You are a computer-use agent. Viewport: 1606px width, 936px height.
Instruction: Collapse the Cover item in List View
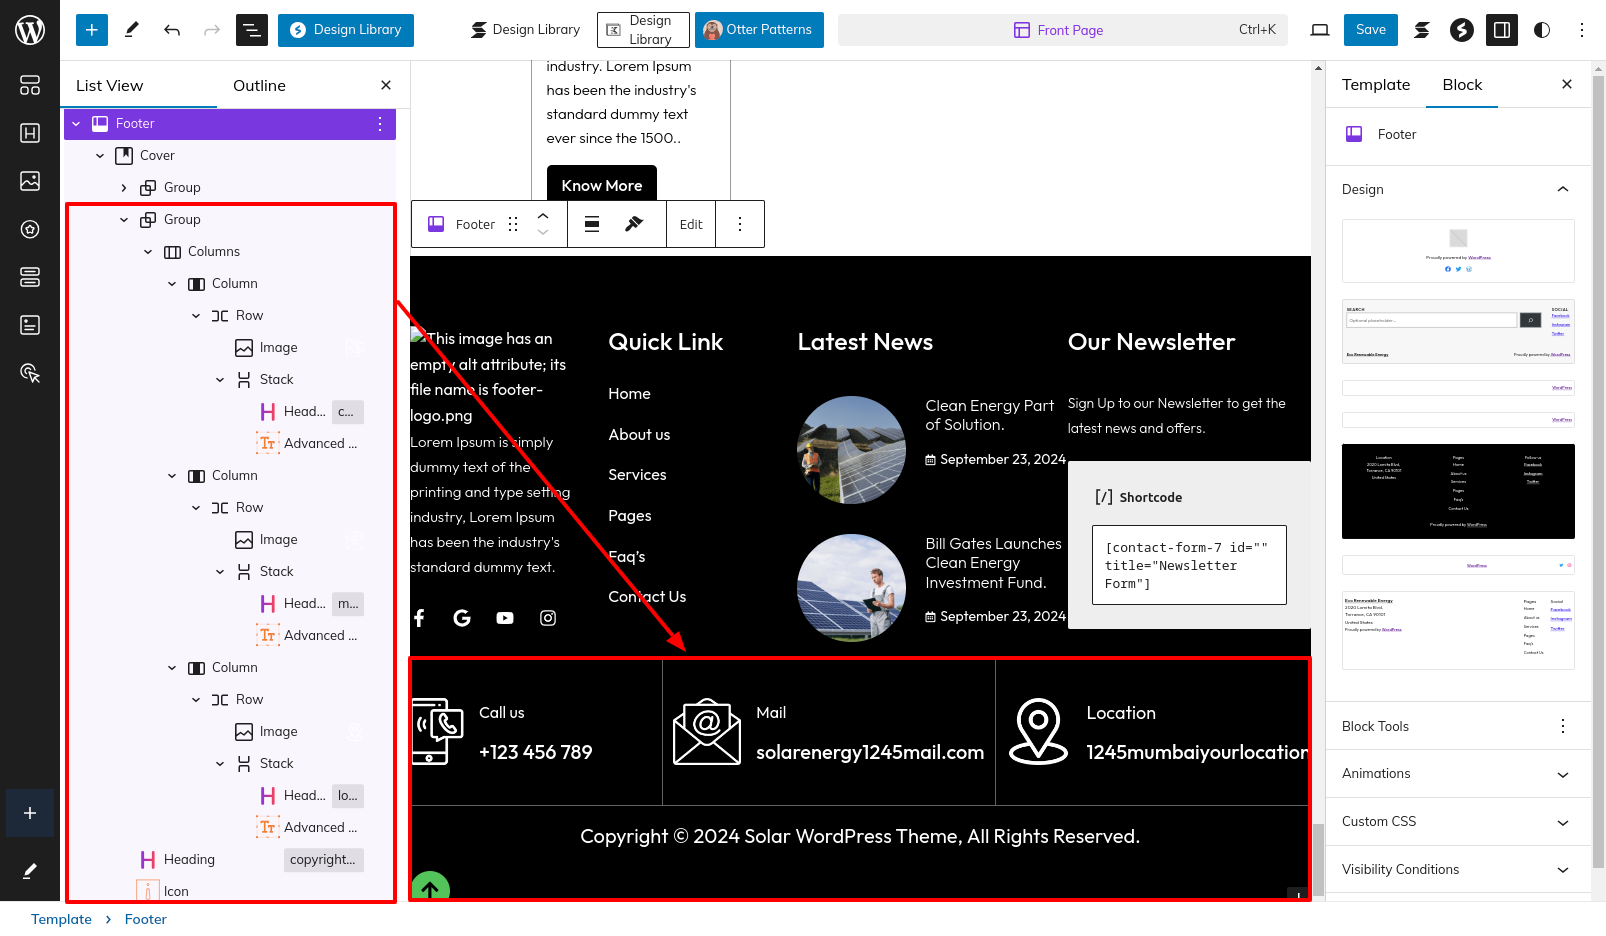[100, 156]
